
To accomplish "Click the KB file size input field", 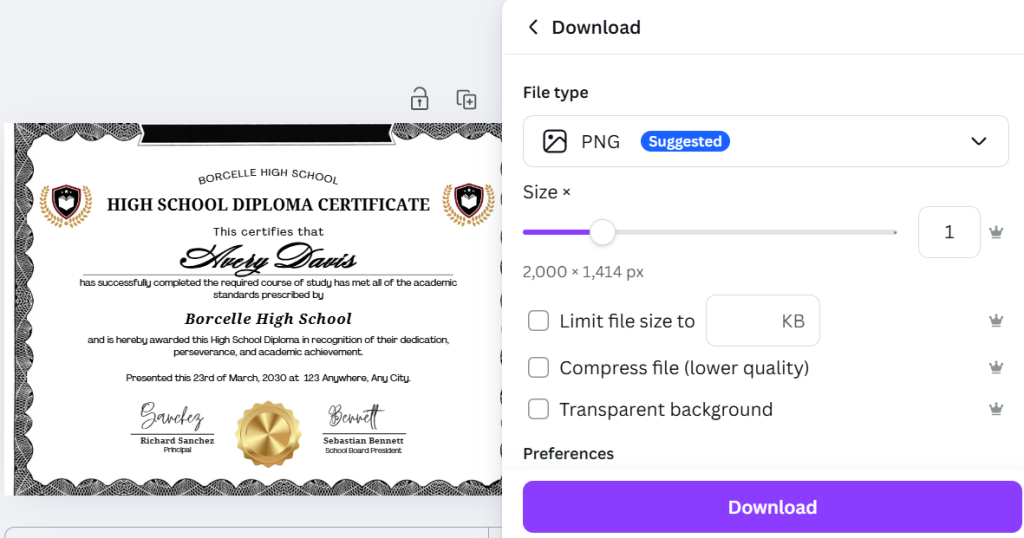I will tap(762, 321).
